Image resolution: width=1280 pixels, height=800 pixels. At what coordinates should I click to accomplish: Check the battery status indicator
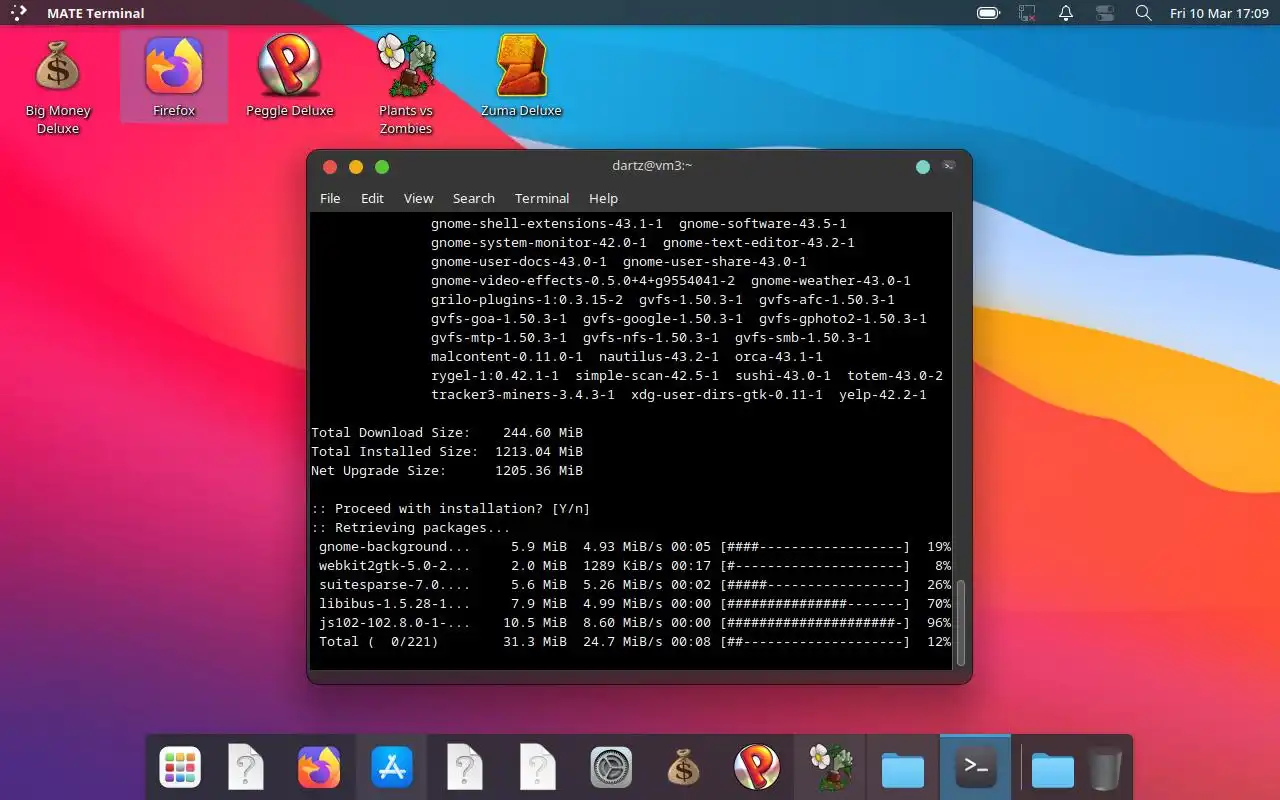pyautogui.click(x=988, y=13)
